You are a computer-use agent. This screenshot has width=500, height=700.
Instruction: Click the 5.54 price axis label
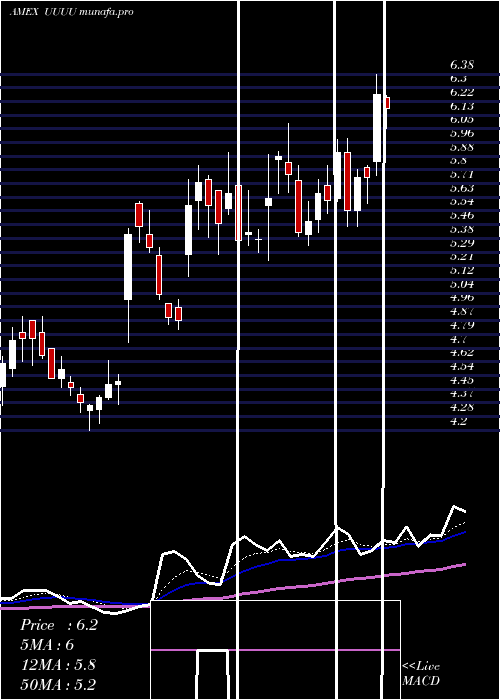tap(462, 201)
